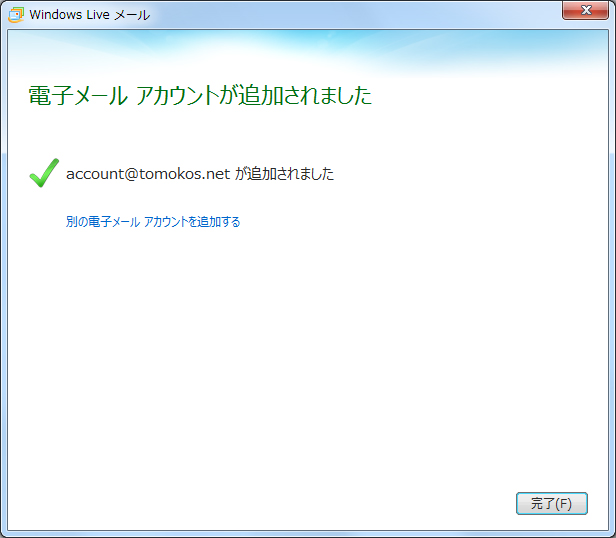Click the 電子メール アカウントが追加されました heading
616x538 pixels.
click(x=200, y=95)
